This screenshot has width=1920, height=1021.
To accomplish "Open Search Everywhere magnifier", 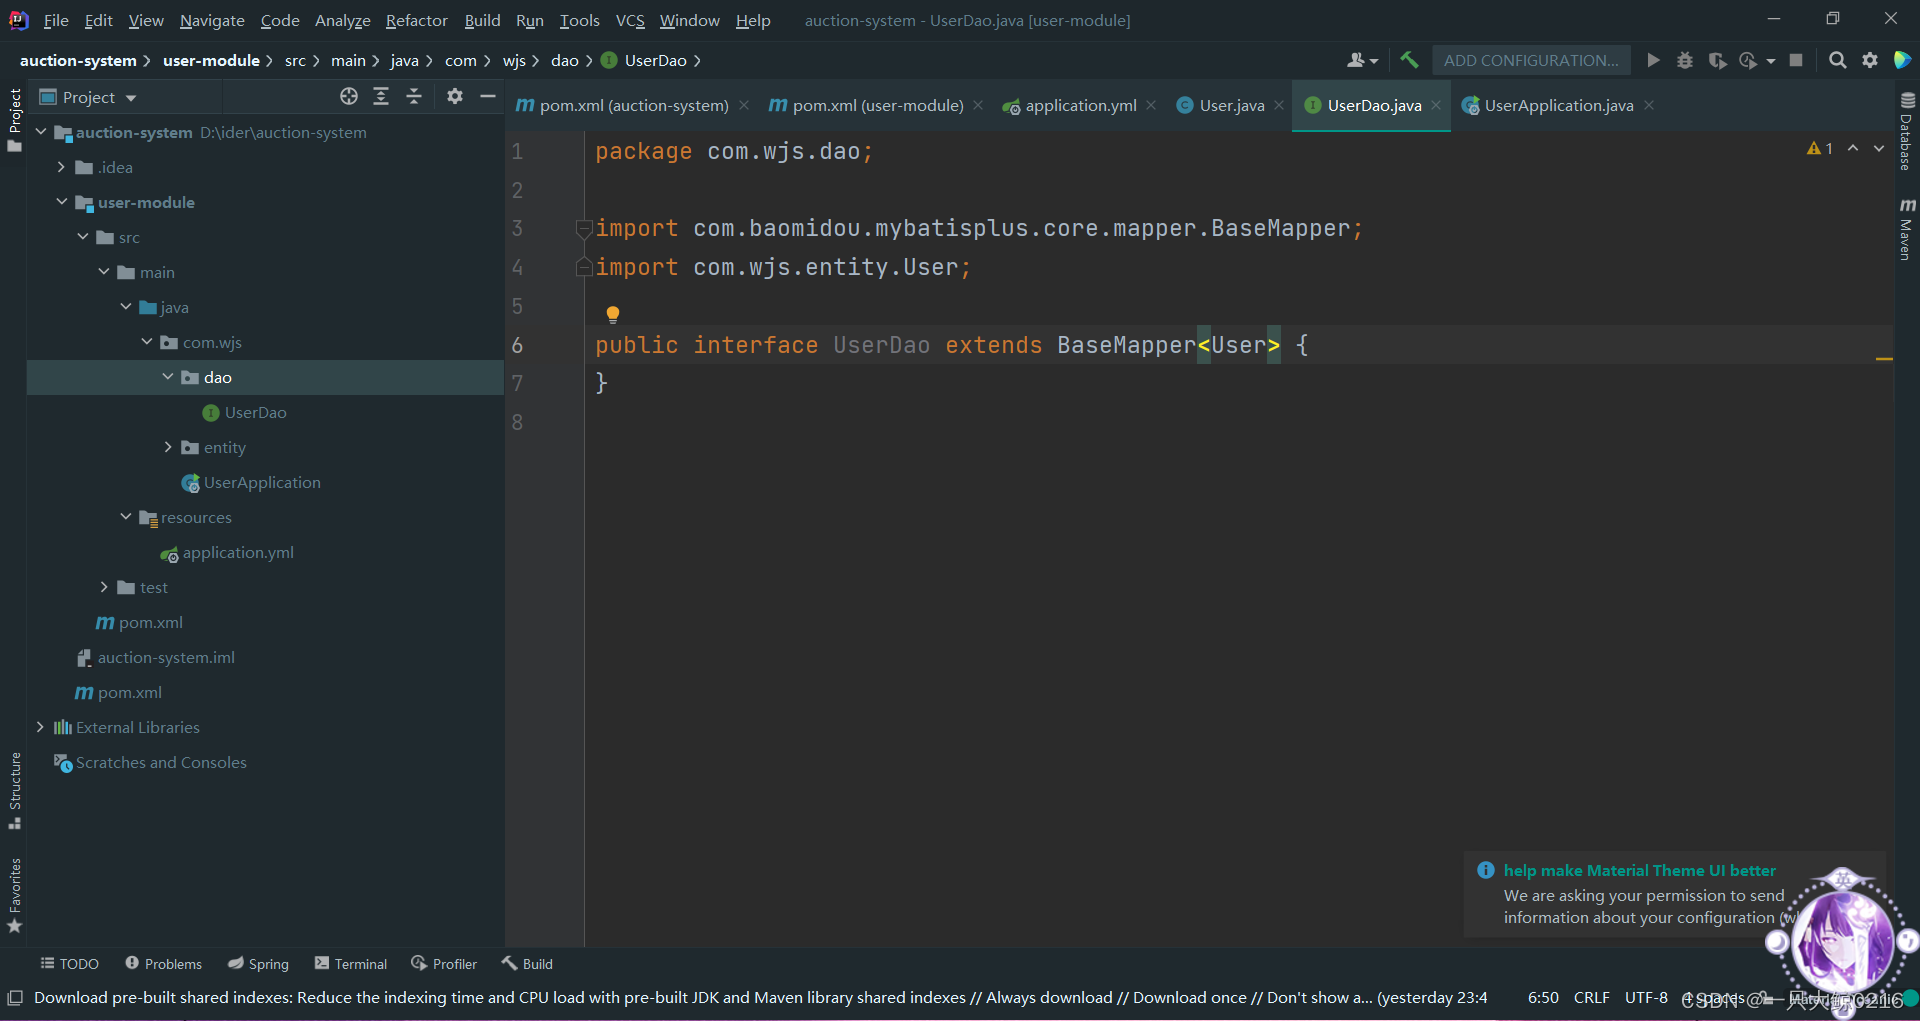I will tap(1838, 60).
